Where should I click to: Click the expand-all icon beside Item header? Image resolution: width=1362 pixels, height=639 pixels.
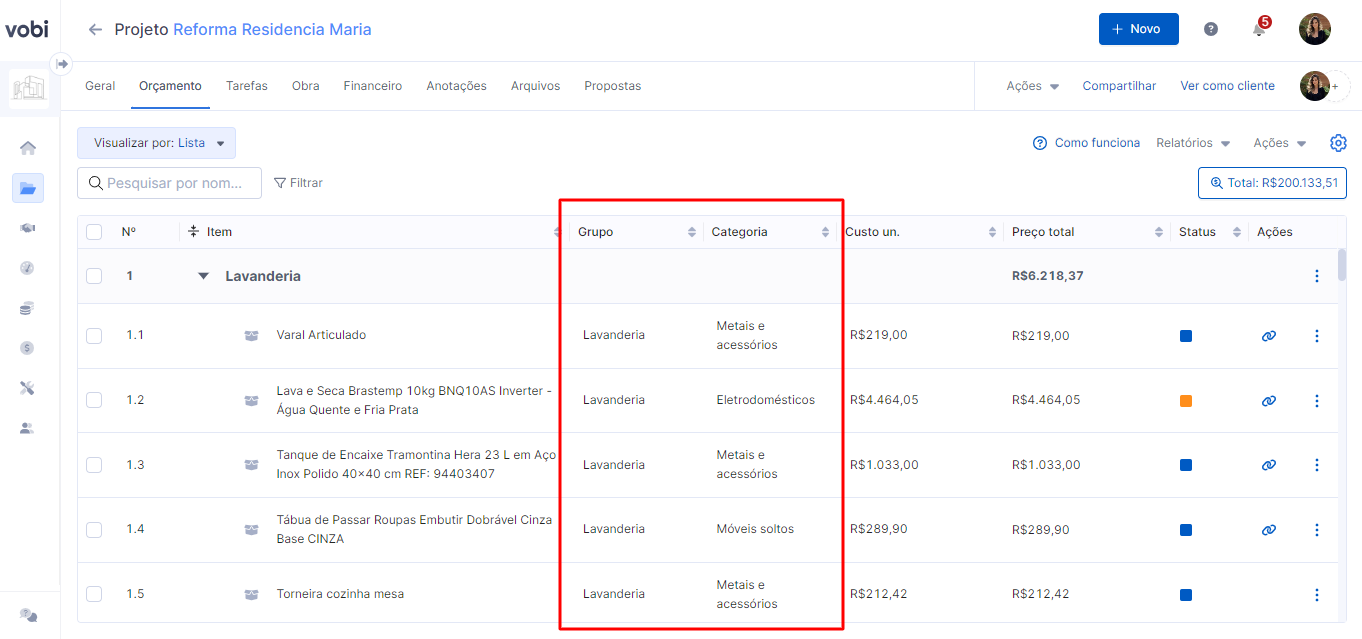click(x=193, y=231)
